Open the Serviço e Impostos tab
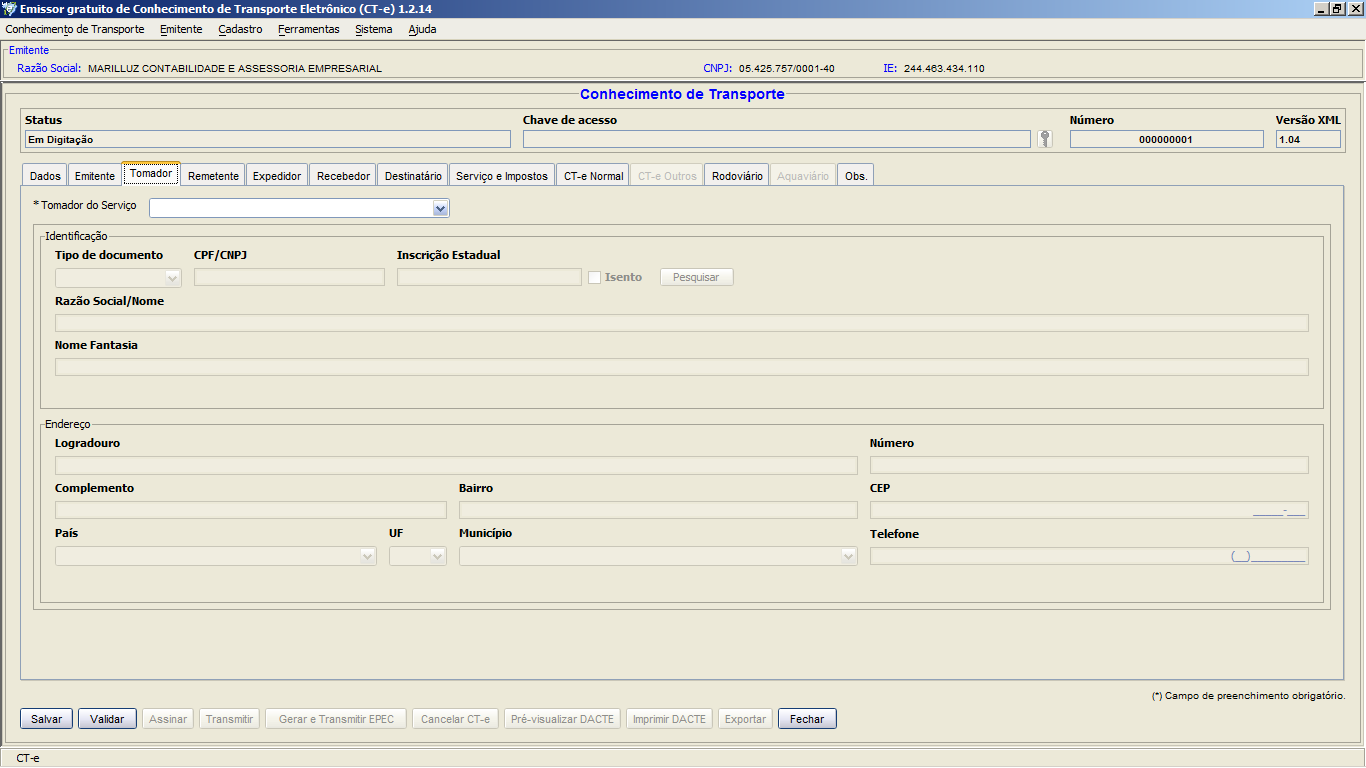This screenshot has width=1366, height=768. click(502, 176)
